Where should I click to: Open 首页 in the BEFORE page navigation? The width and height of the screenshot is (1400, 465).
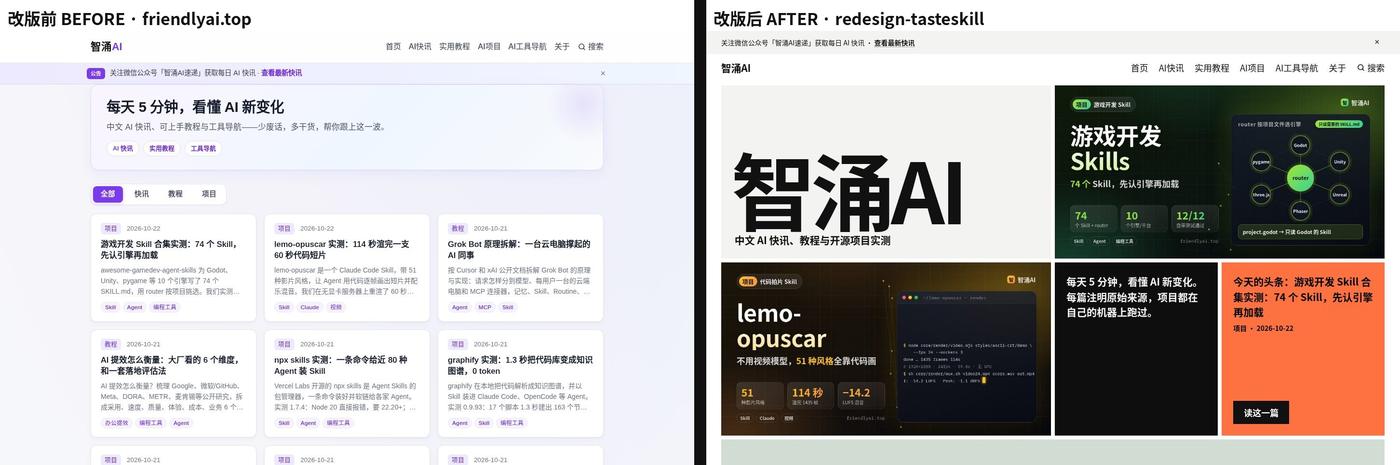[393, 46]
